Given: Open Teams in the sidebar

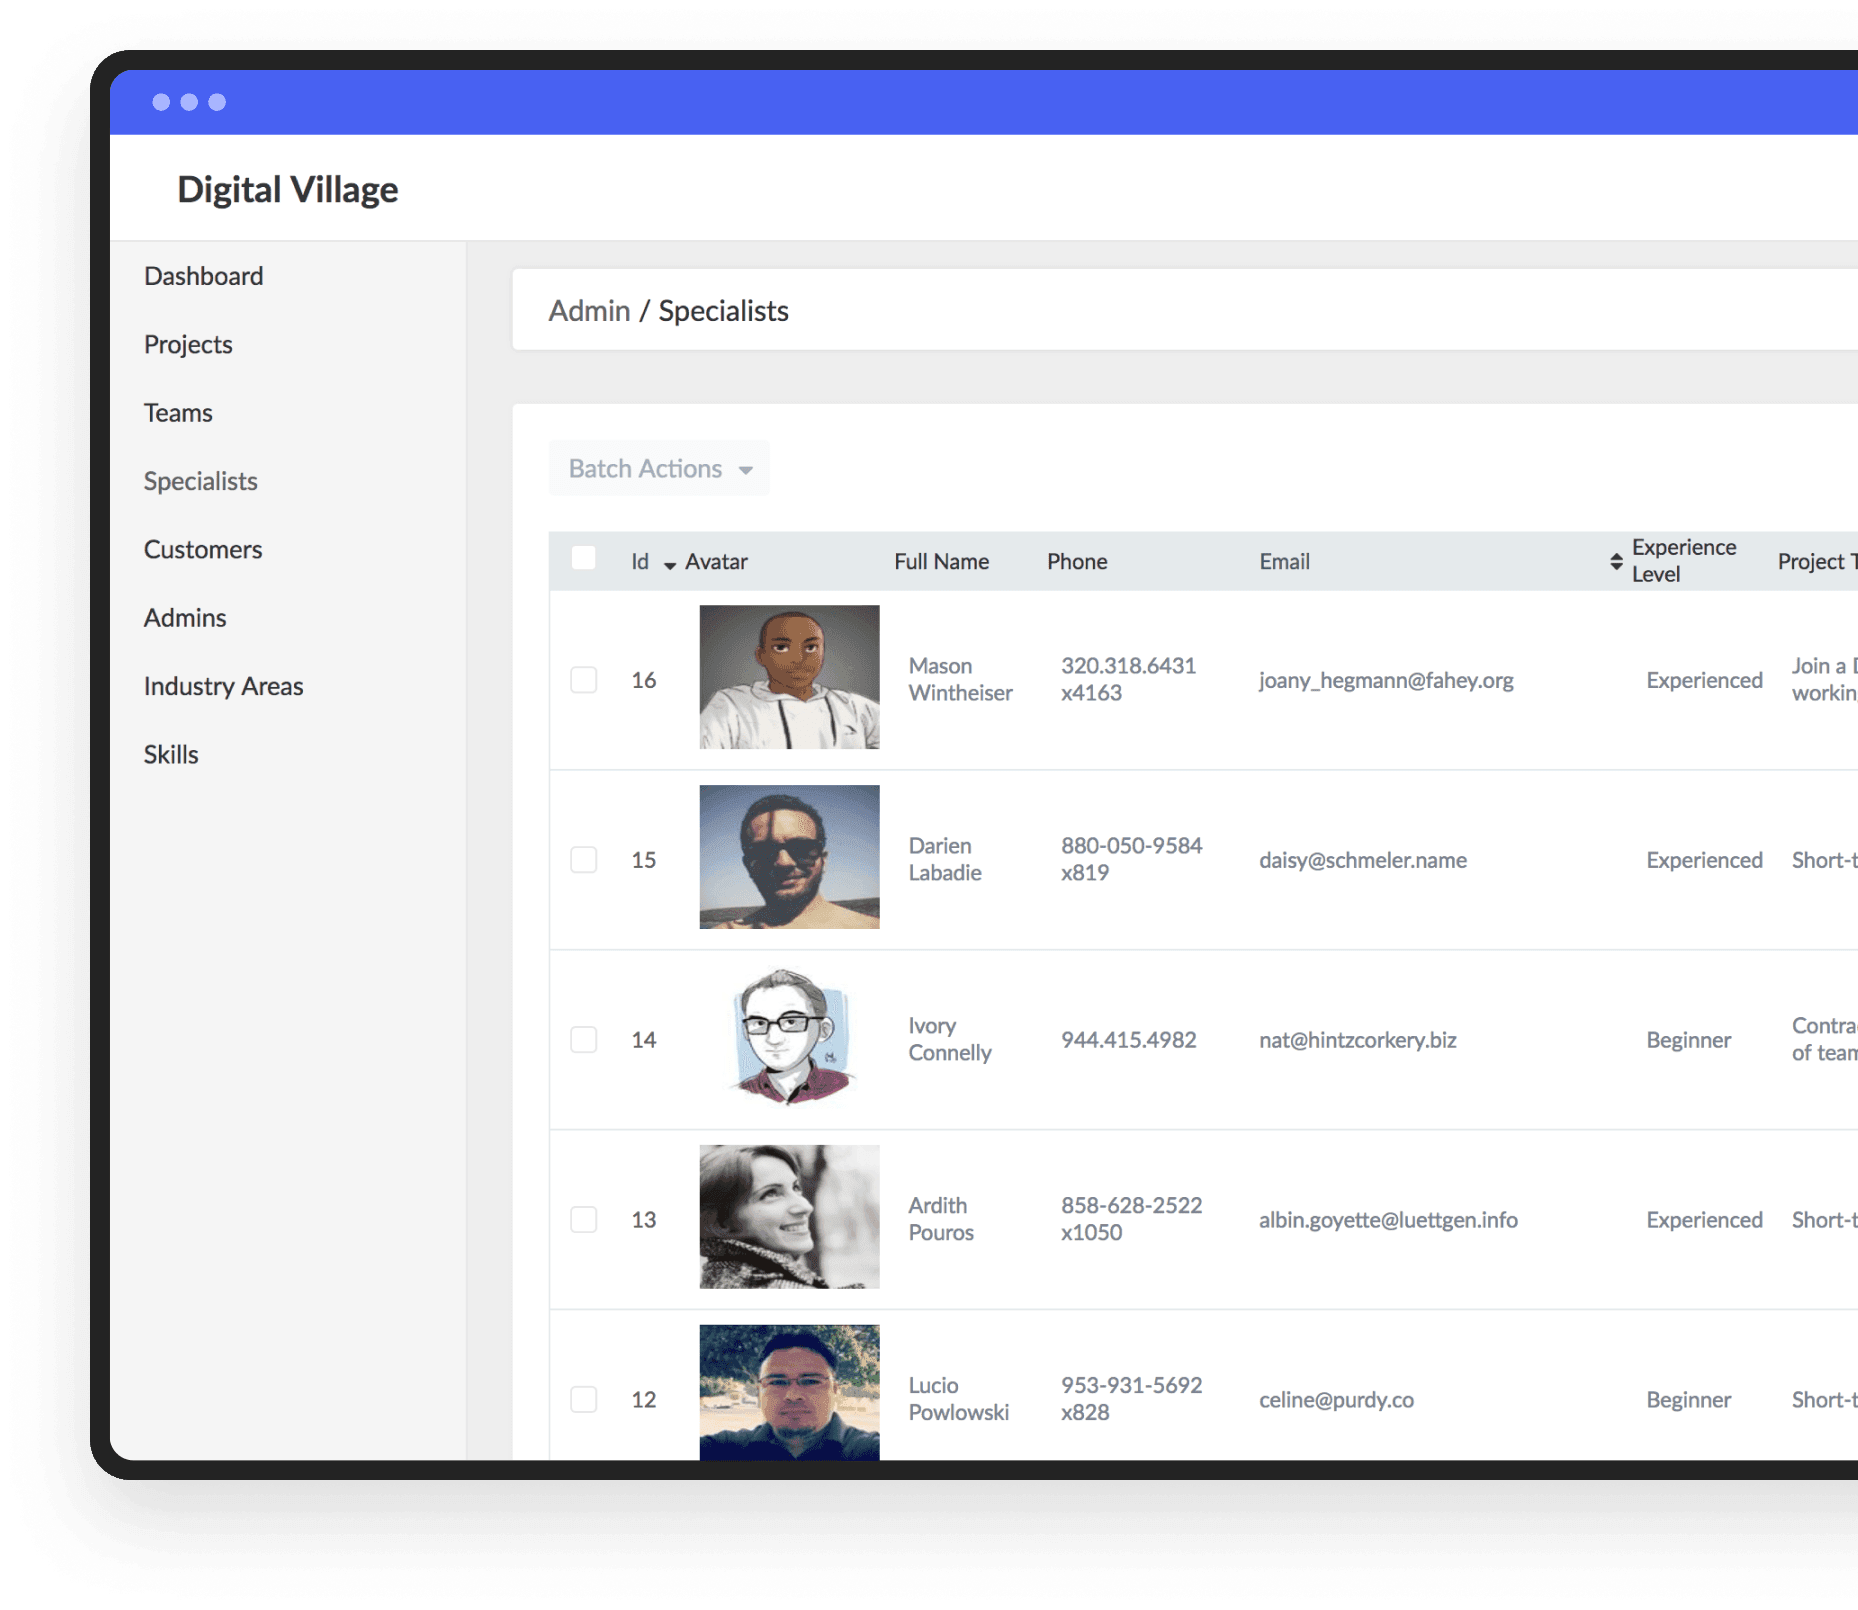Looking at the screenshot, I should tap(178, 413).
